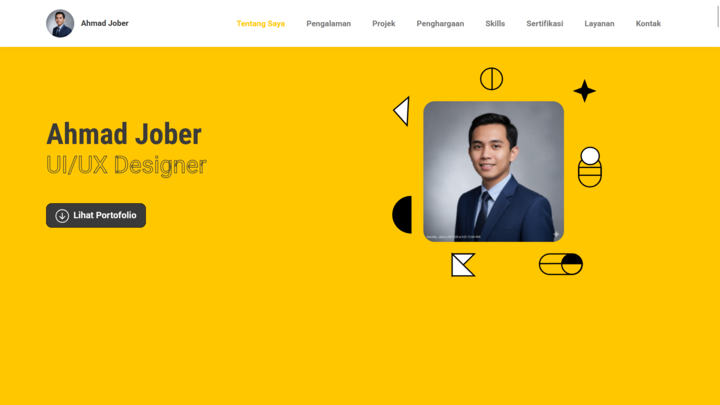Open the Projek nav link
Viewport: 720px width, 405px height.
[x=383, y=23]
